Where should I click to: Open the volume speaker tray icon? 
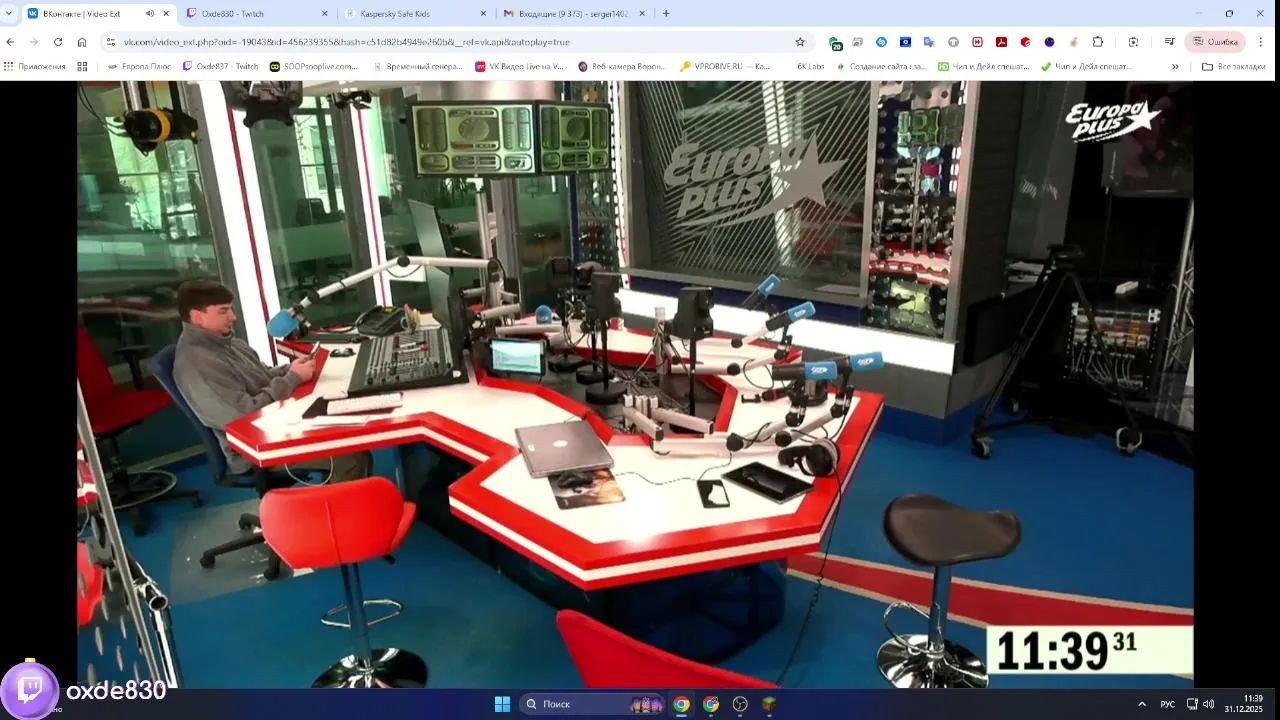(x=1208, y=704)
